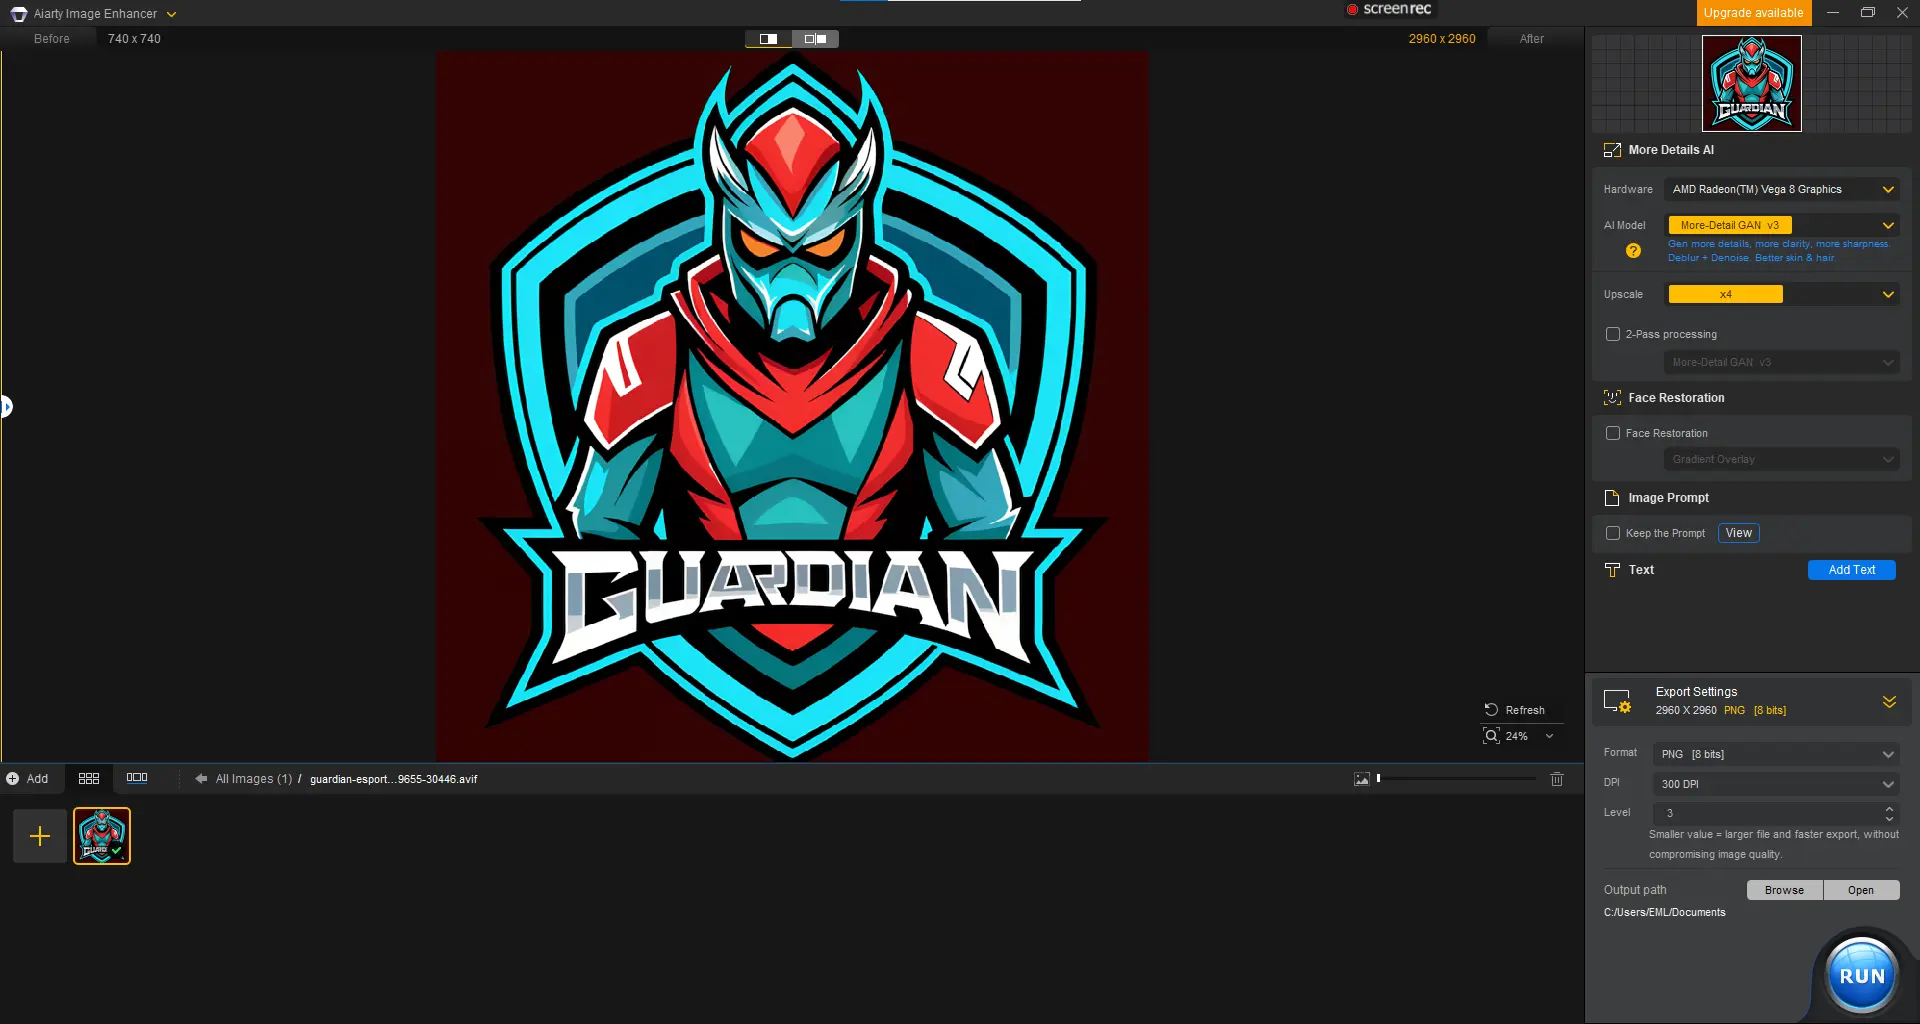
Task: Click the Export Settings 2960 X 2960 summary
Action: 1720,711
